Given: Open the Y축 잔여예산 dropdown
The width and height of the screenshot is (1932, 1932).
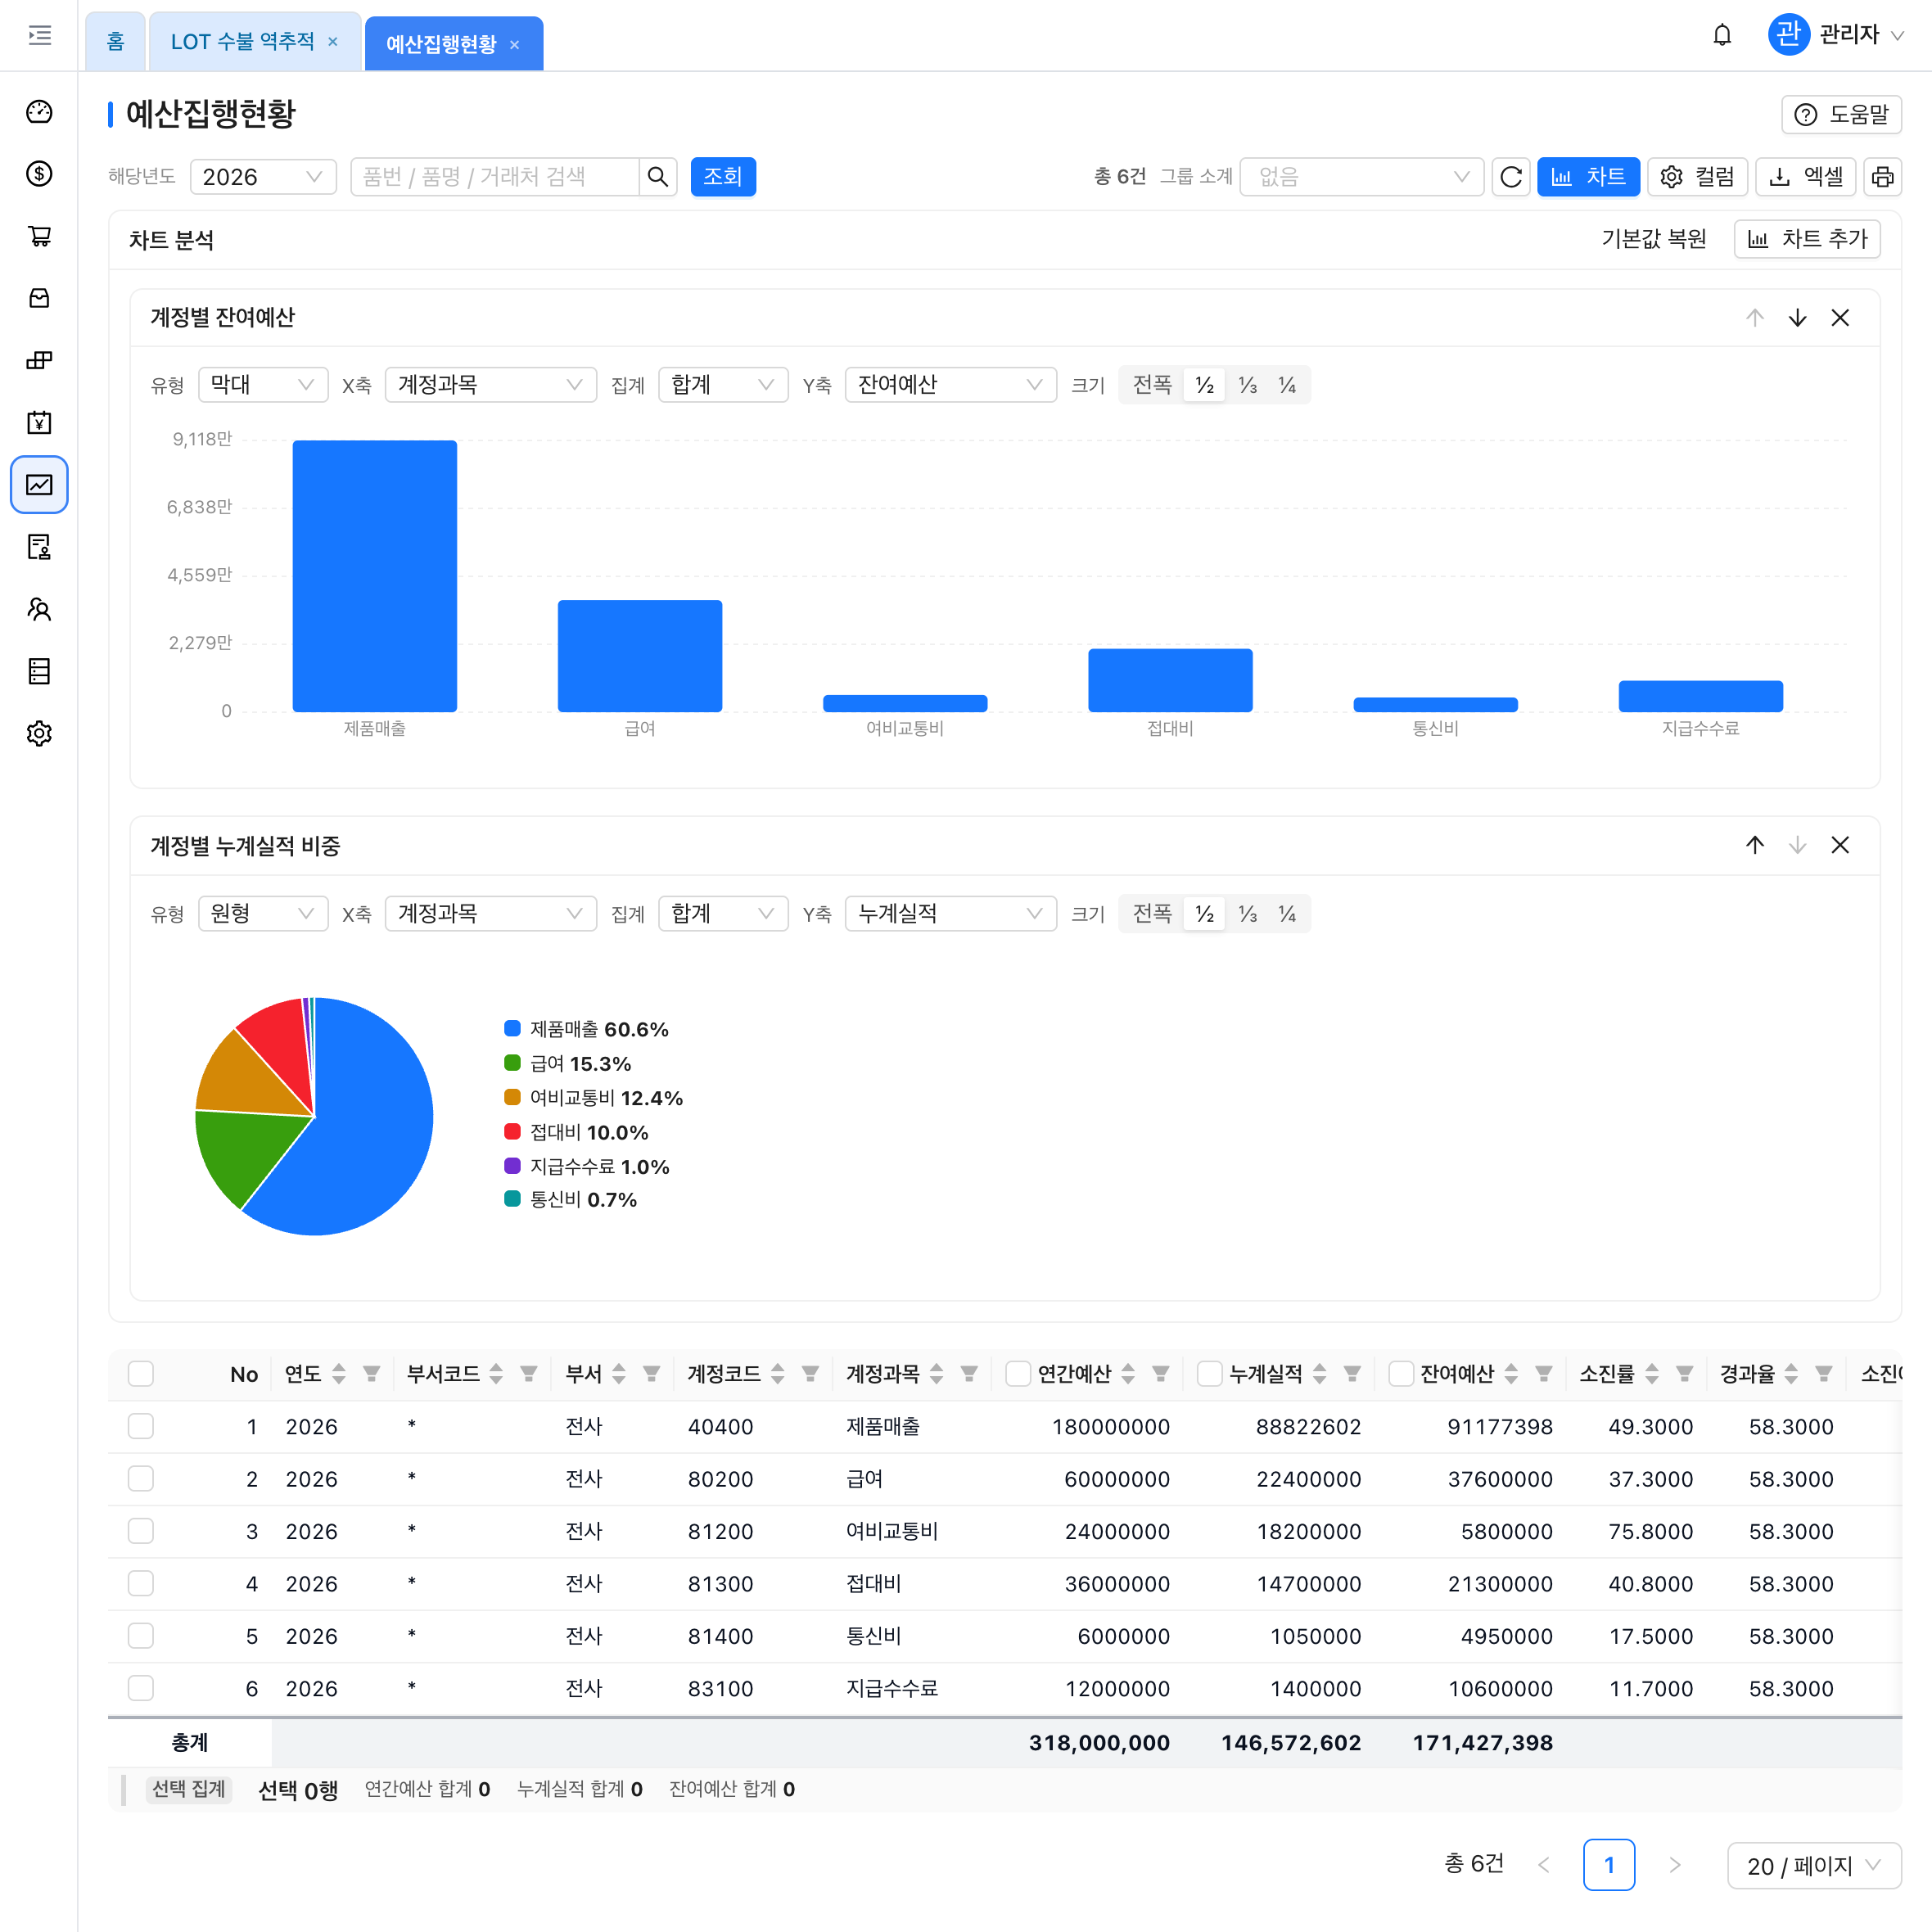Looking at the screenshot, I should click(x=950, y=385).
